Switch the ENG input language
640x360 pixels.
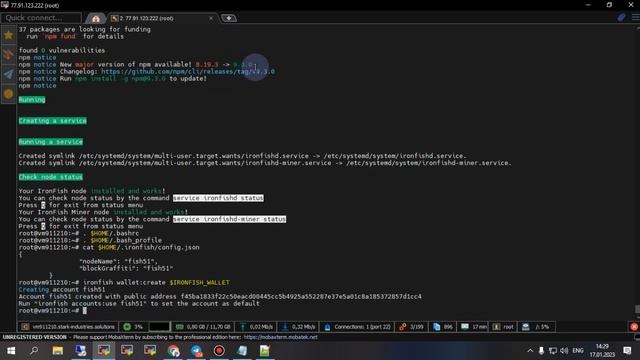tap(578, 351)
